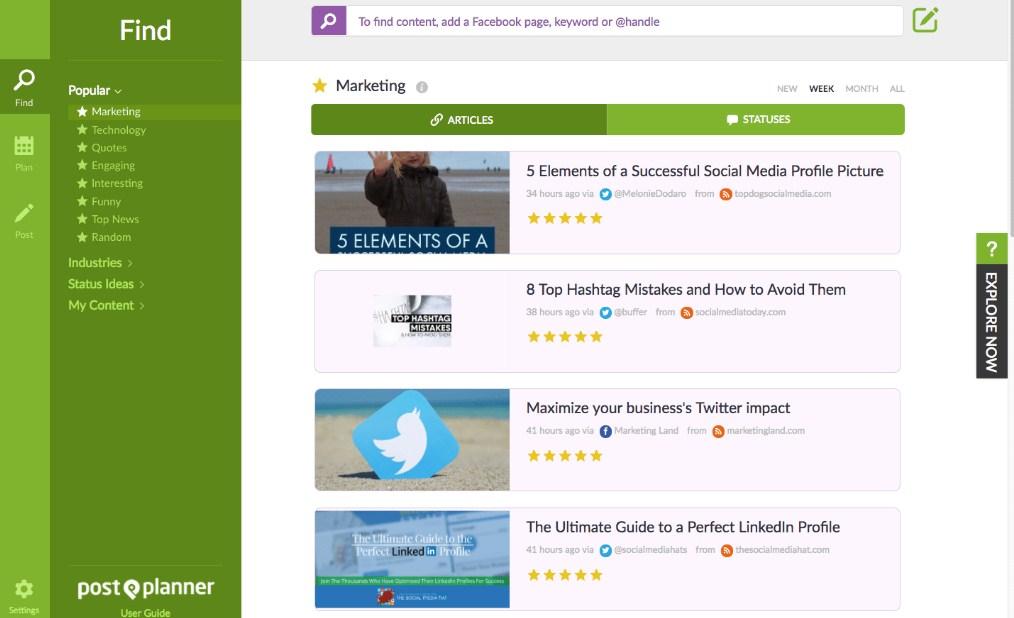1014x618 pixels.
Task: Open article 8 Top Hashtag Mistakes
Action: tap(685, 290)
